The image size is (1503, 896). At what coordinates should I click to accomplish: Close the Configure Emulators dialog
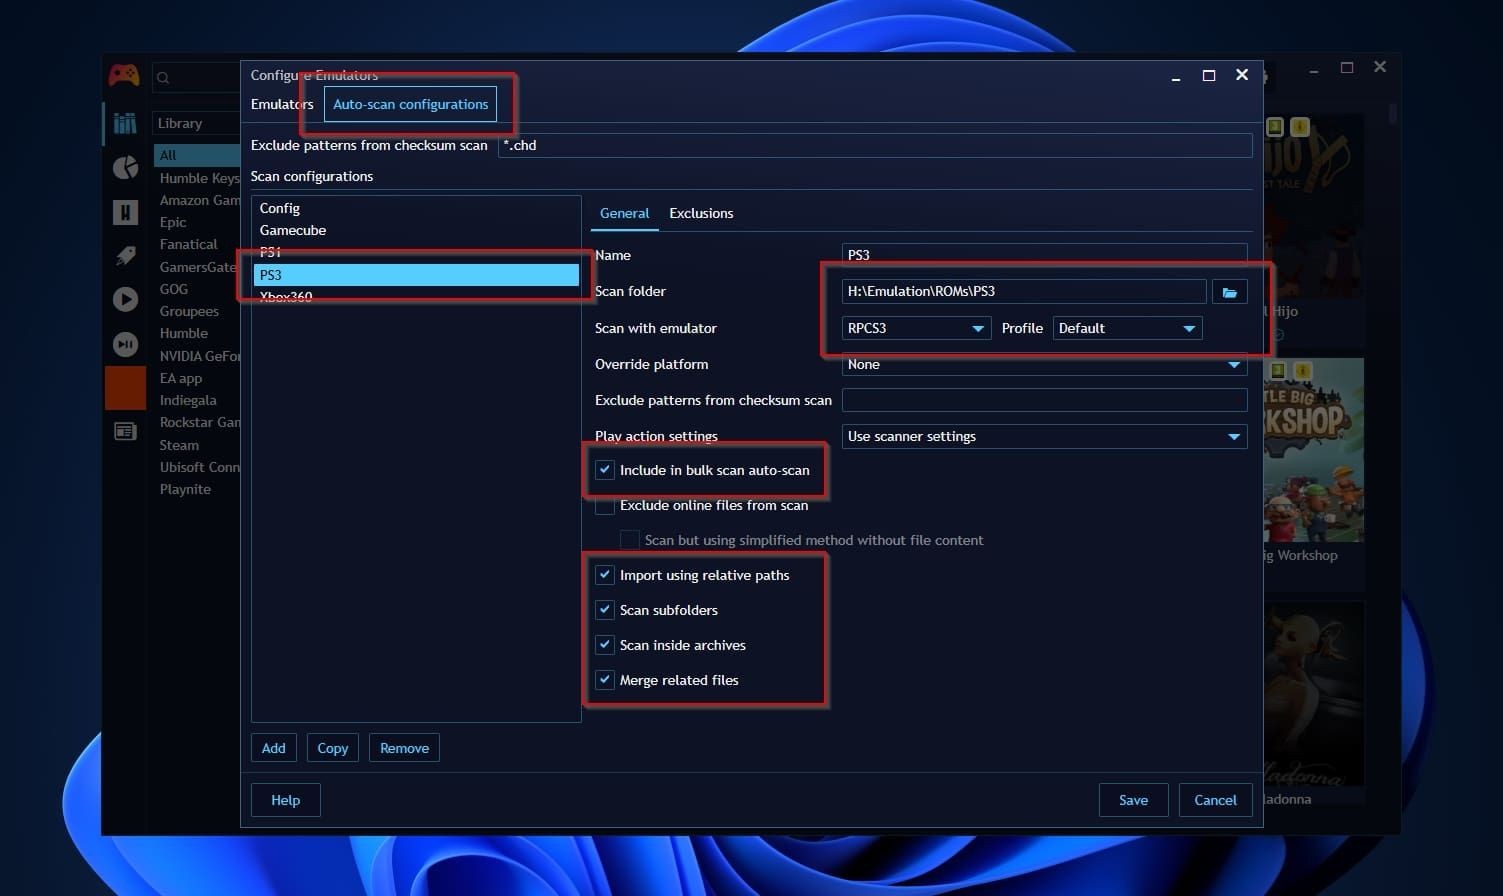click(1242, 75)
